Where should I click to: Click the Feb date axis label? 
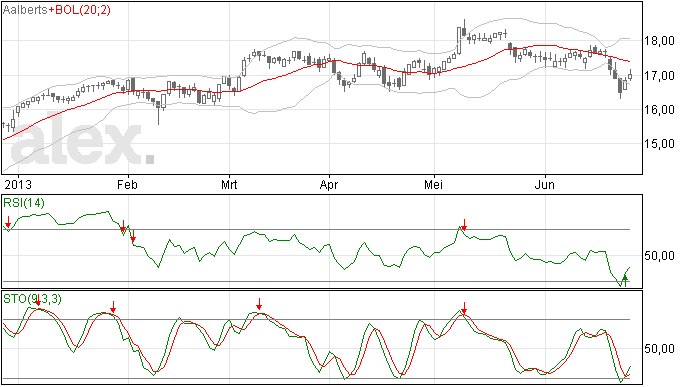(127, 184)
